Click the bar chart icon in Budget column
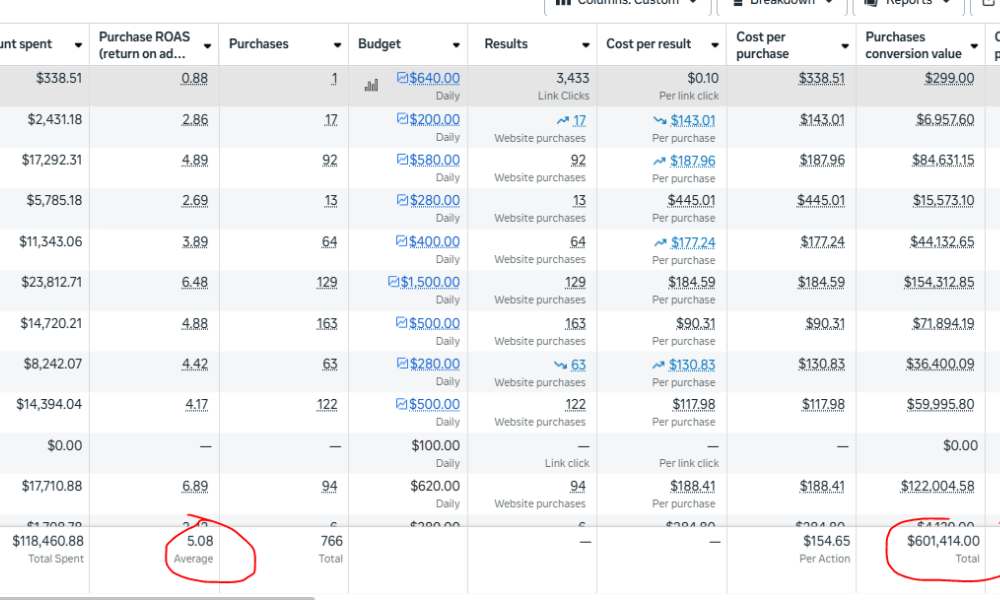Screen dimensions: 1000x600 371,85
